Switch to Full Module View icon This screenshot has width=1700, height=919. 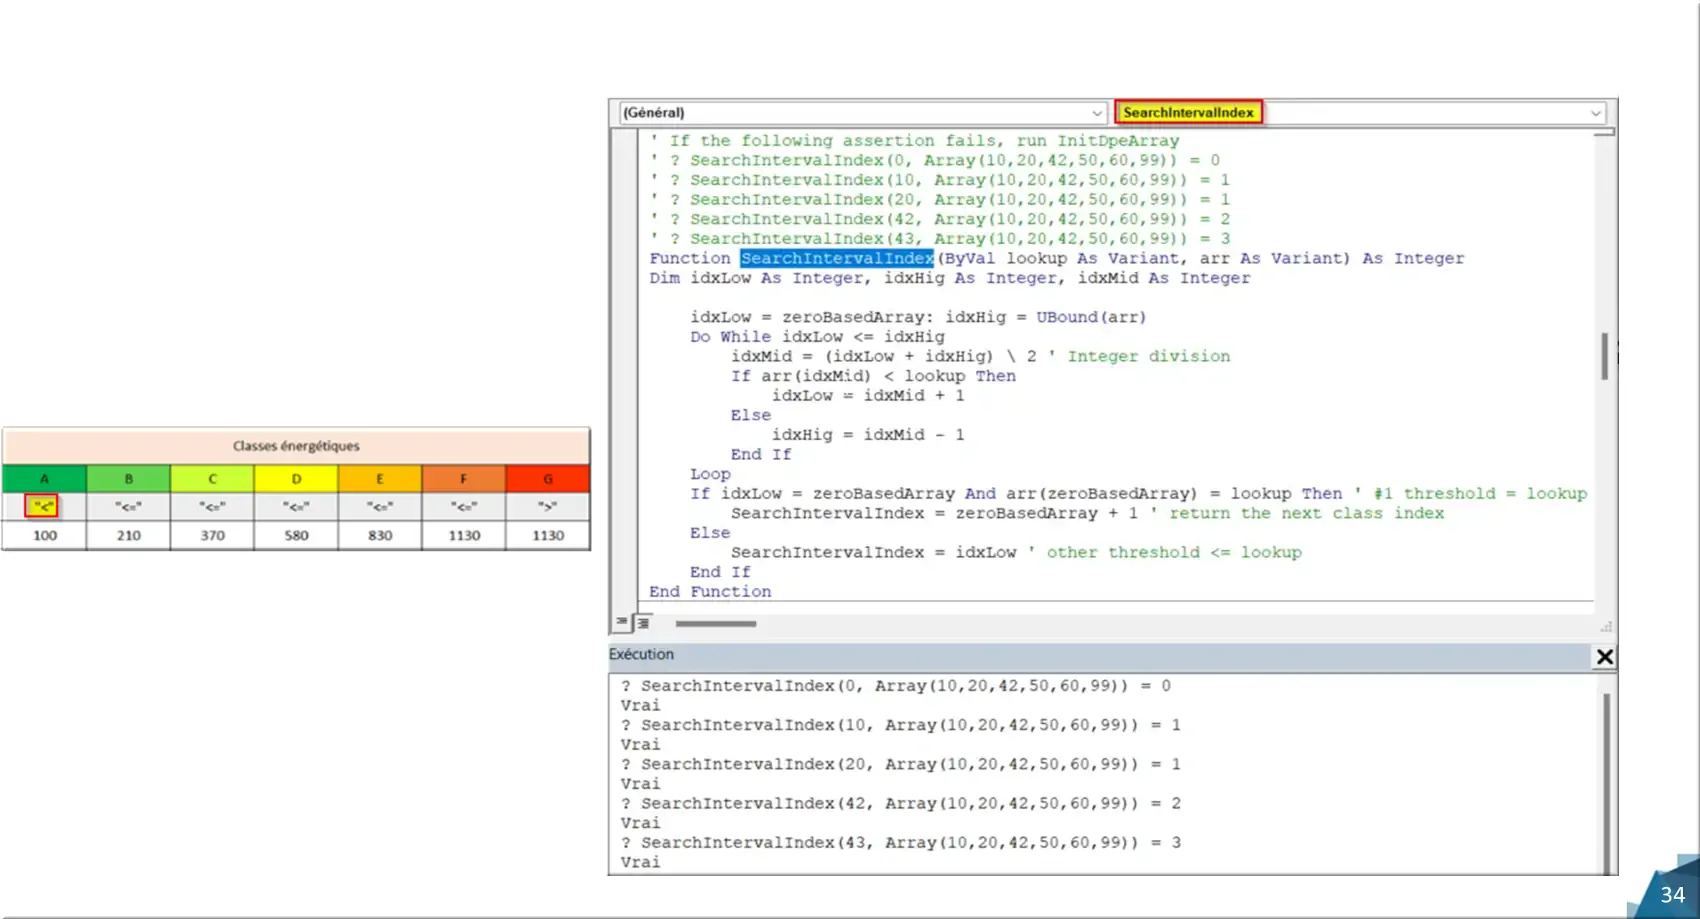click(643, 623)
